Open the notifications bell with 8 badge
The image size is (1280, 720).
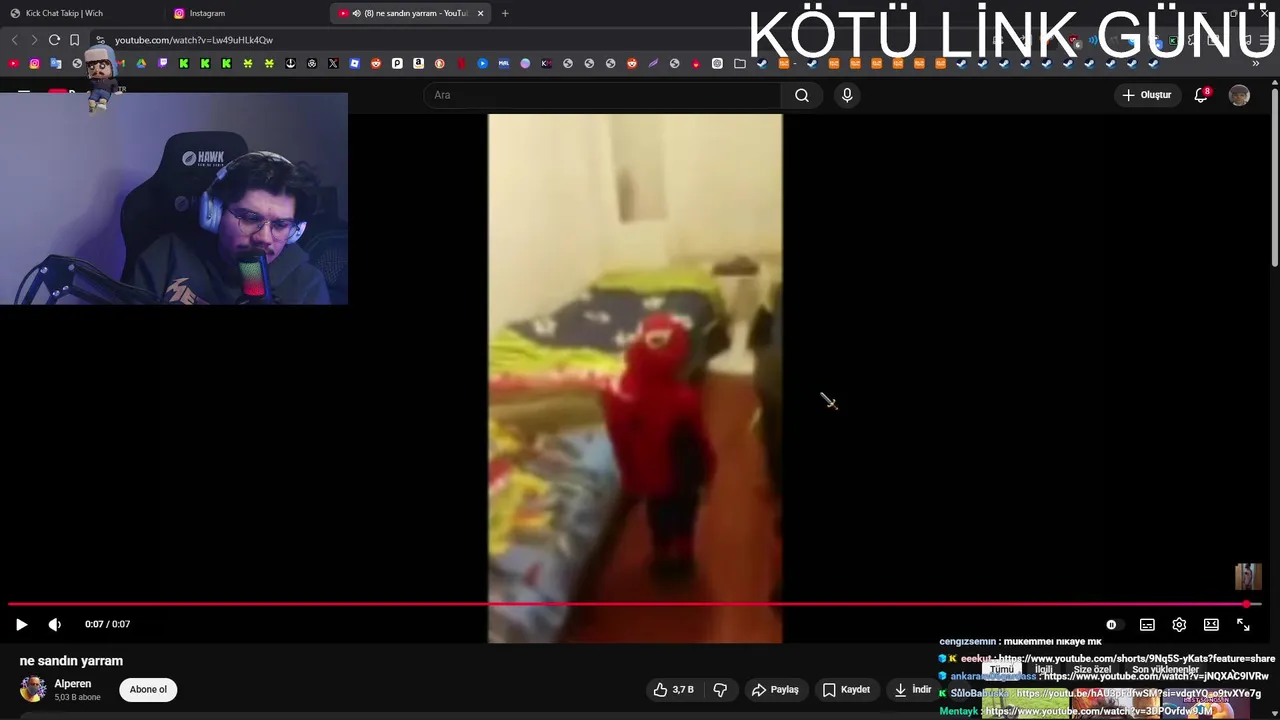click(1201, 95)
